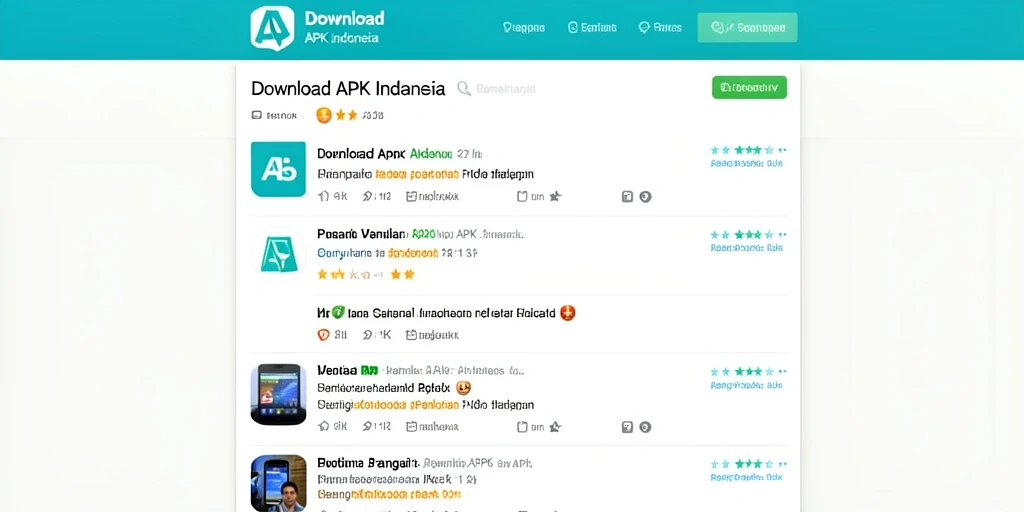
Task: Open the first navigation item in the teal header
Action: click(524, 27)
